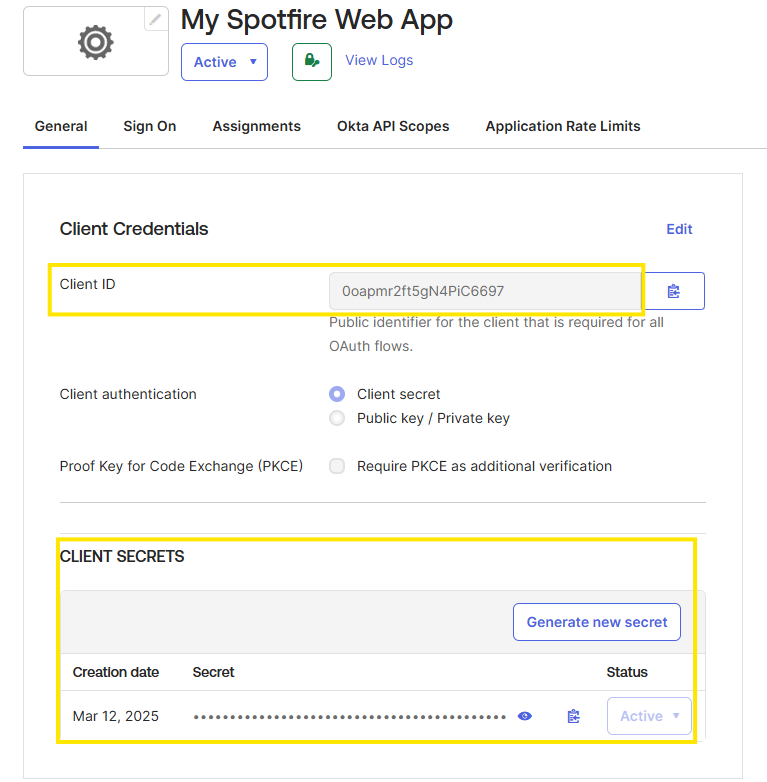767x782 pixels.
Task: Open the secret's Active status dropdown
Action: (649, 716)
